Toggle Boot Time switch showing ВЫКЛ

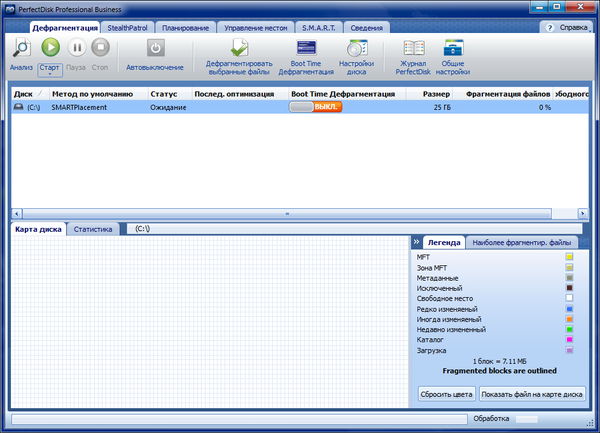[315, 107]
